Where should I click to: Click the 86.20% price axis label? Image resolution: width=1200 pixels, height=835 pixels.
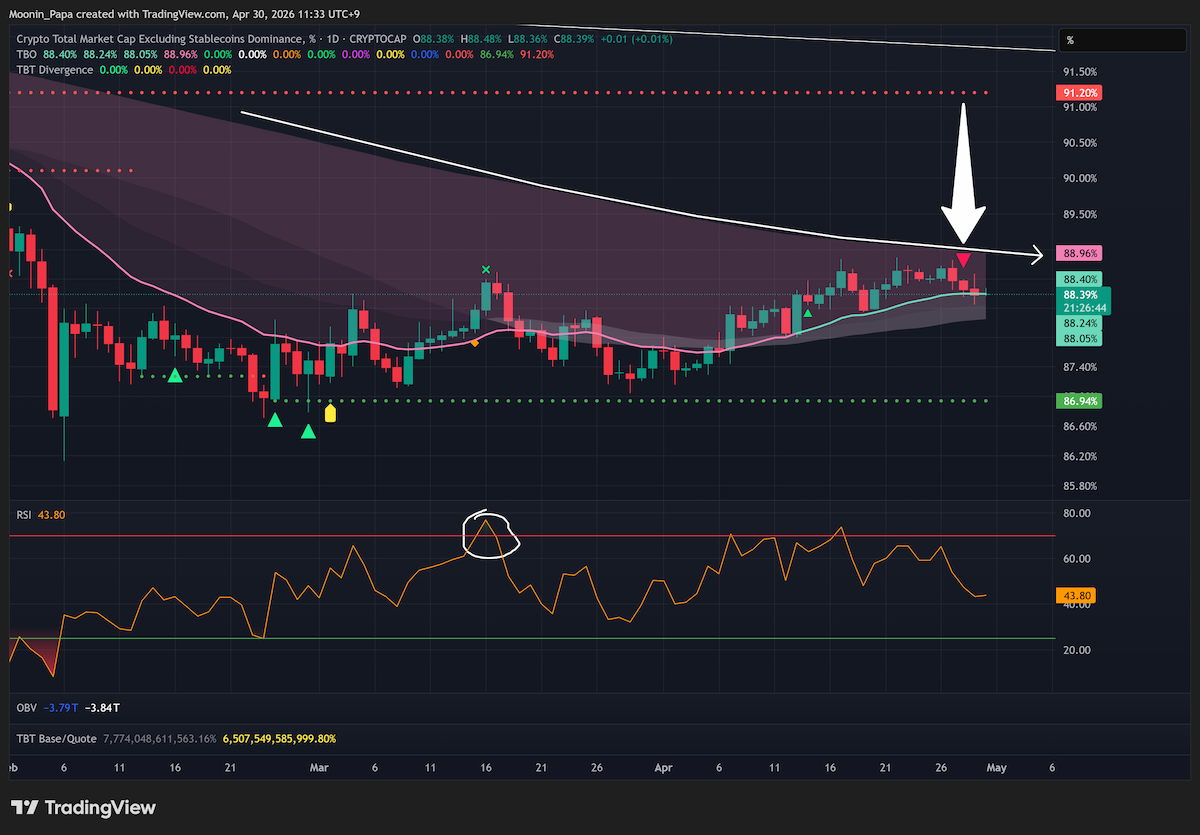pyautogui.click(x=1080, y=457)
